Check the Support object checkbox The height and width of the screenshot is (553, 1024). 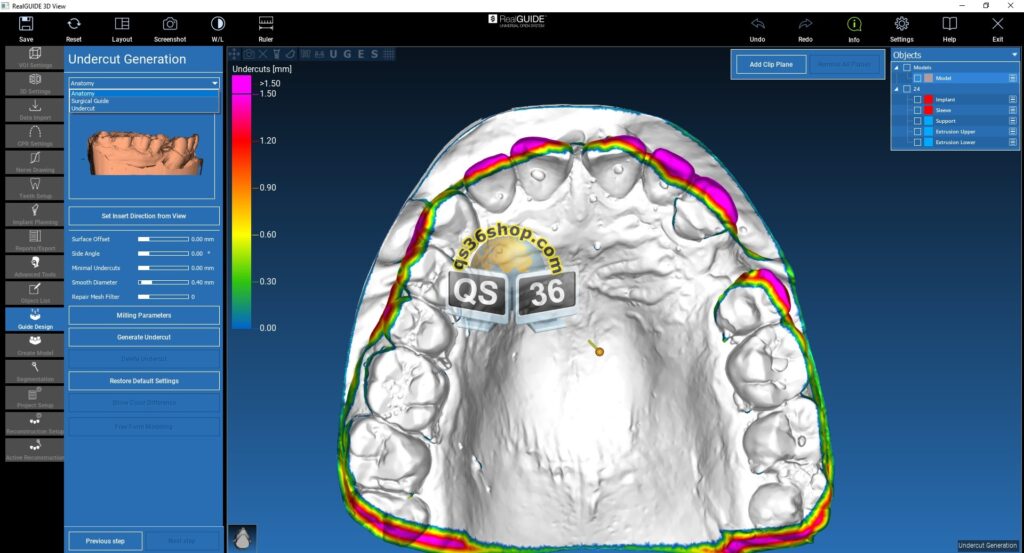917,121
